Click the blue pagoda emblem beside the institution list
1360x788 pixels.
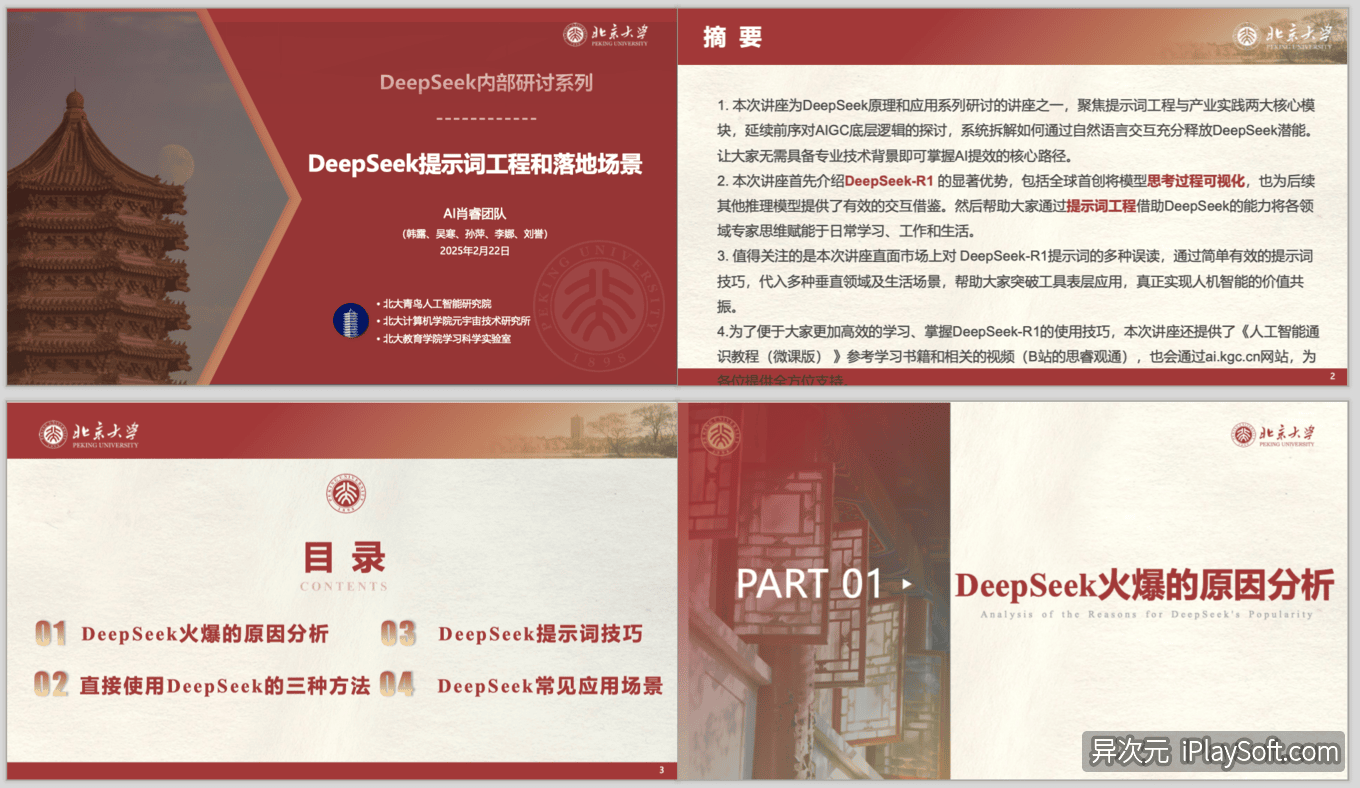pos(350,322)
